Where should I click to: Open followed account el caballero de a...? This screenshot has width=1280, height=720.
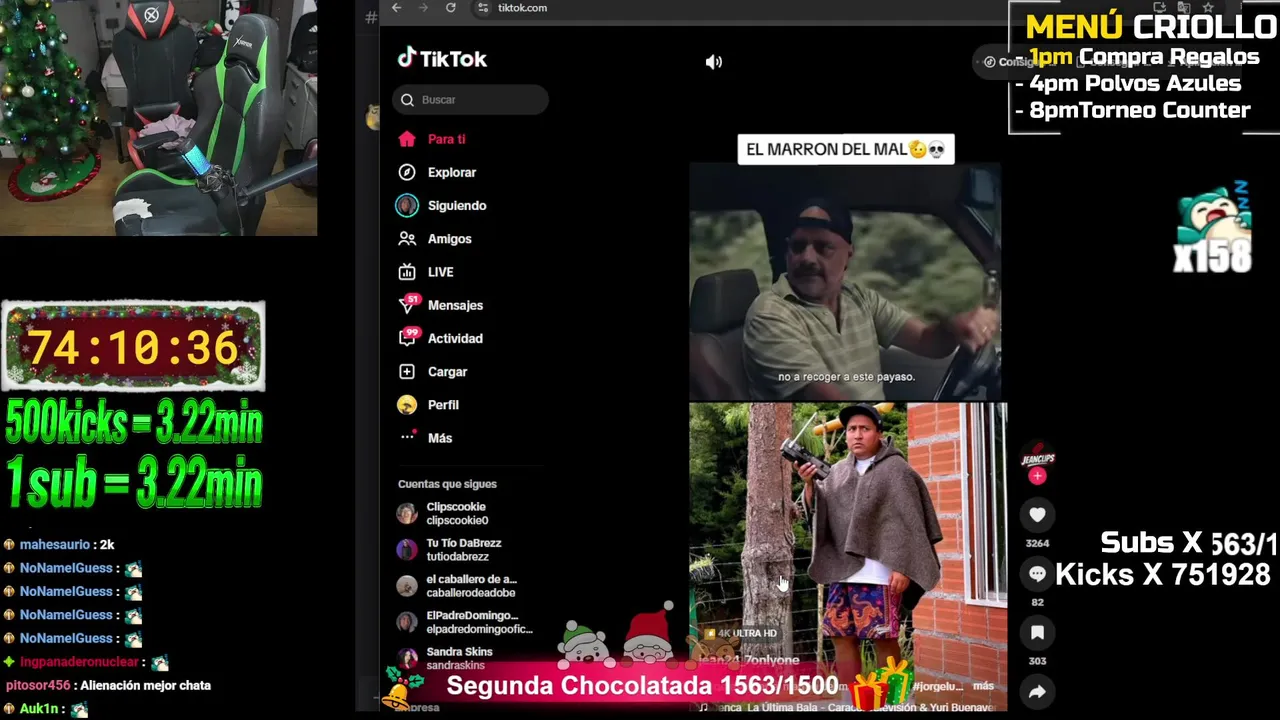click(x=471, y=586)
